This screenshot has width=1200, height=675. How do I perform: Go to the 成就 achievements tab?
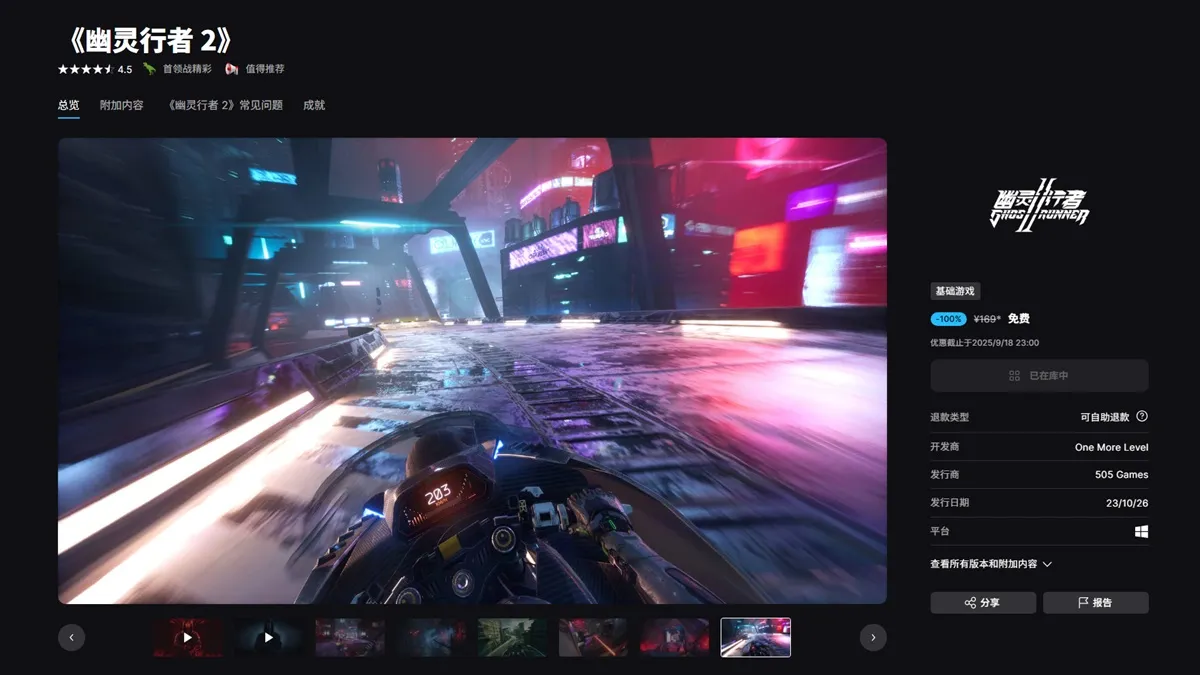[x=314, y=105]
